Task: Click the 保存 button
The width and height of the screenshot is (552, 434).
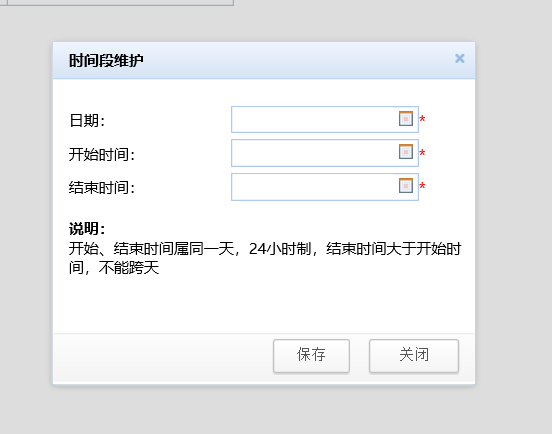Action: [x=311, y=356]
